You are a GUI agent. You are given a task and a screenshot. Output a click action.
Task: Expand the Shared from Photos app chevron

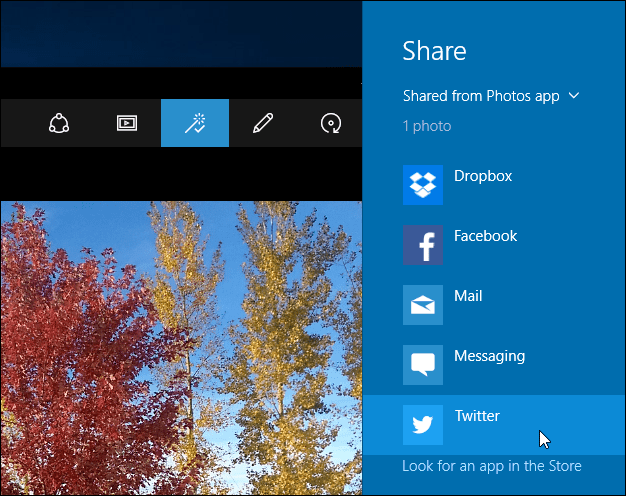(x=574, y=96)
